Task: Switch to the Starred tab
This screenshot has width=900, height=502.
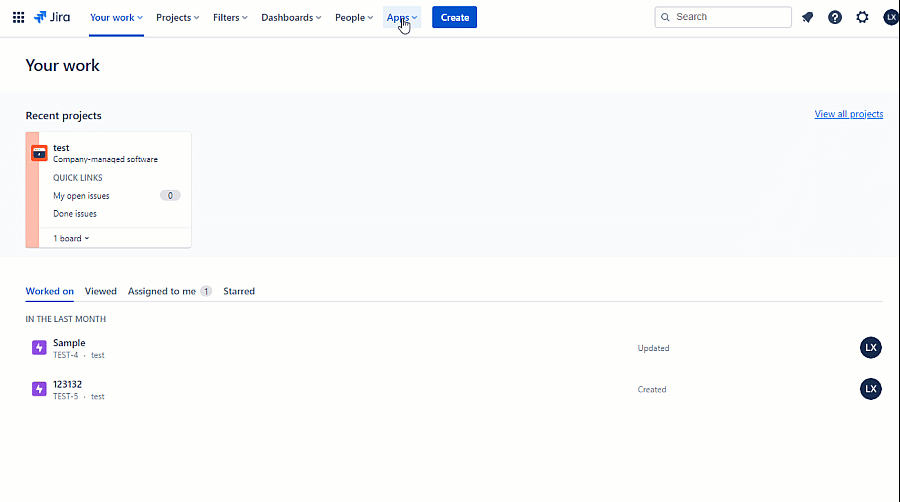Action: tap(239, 291)
